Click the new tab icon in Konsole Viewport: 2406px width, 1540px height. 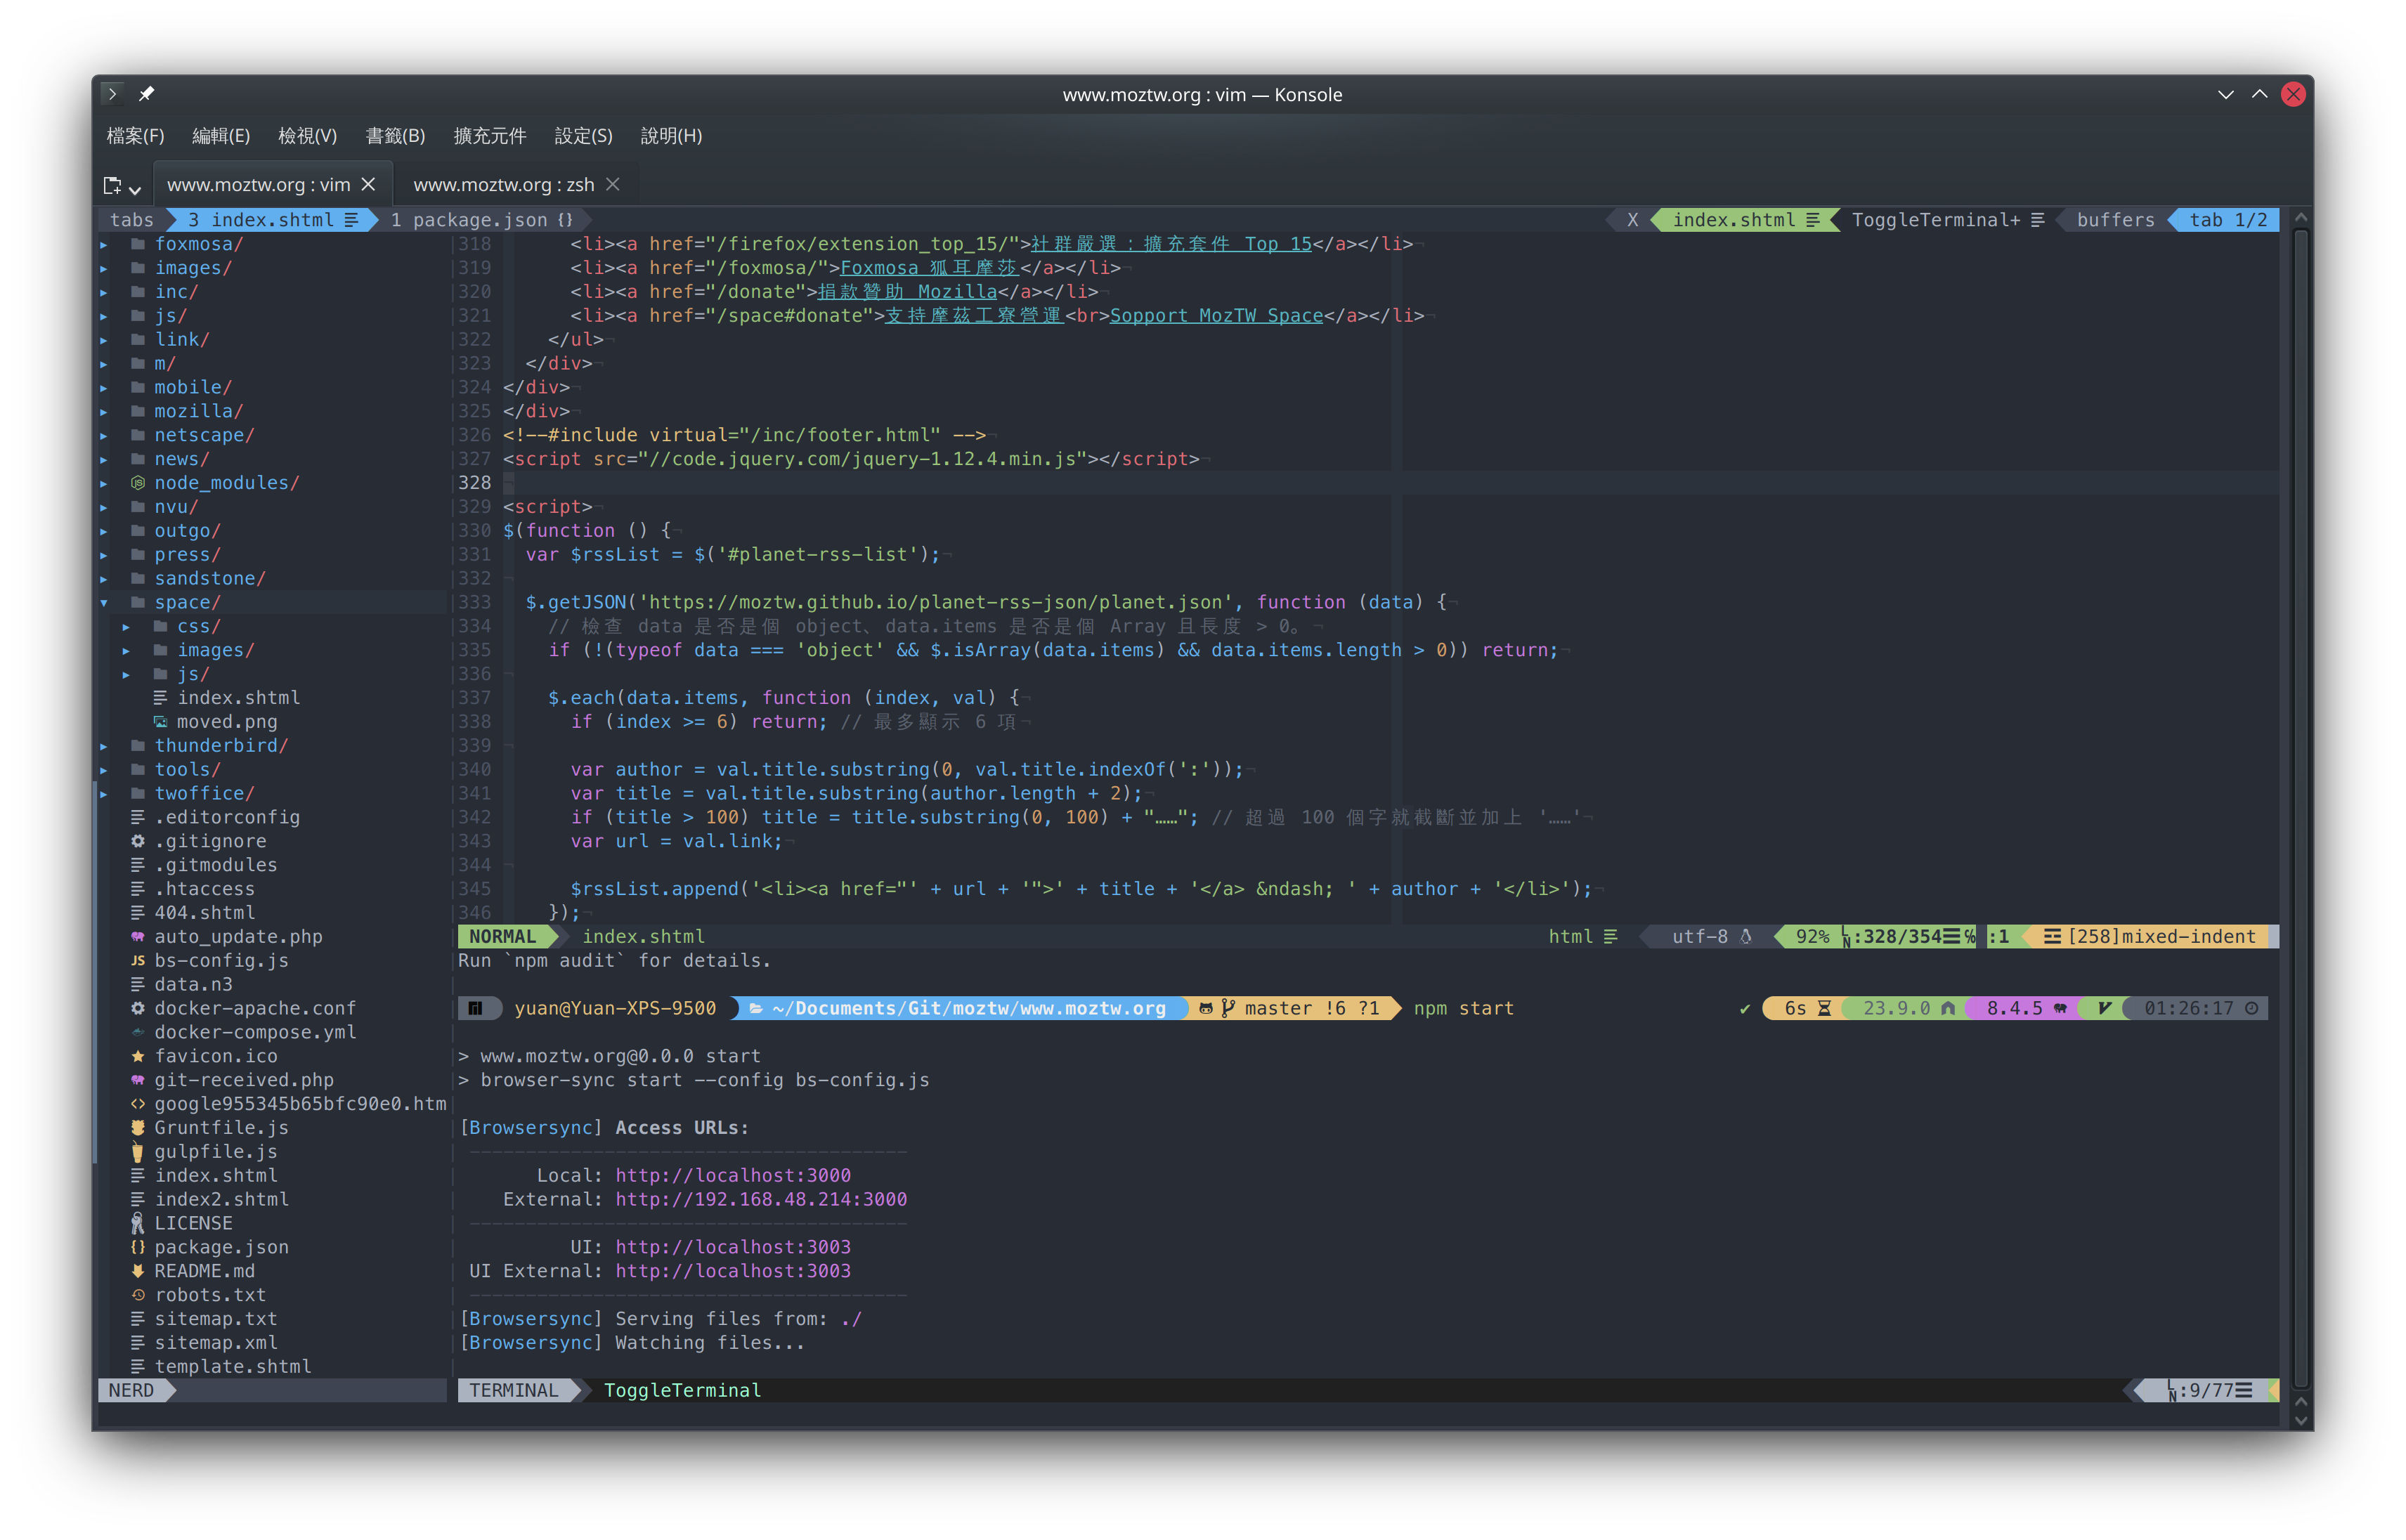[112, 185]
